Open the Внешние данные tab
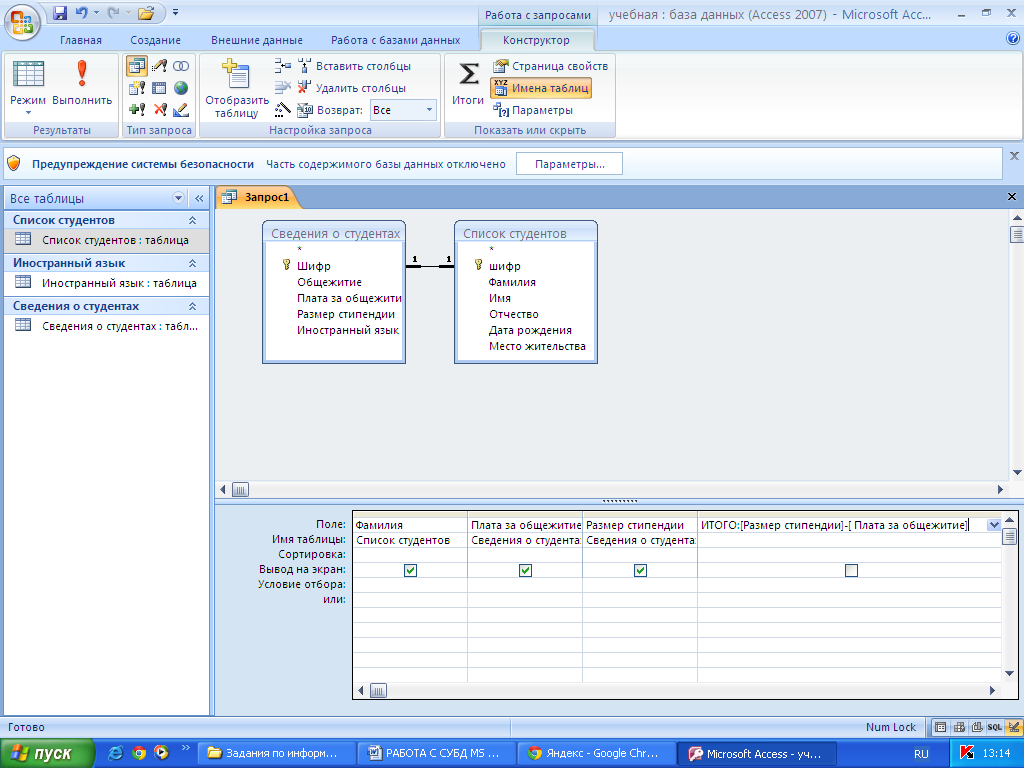Screen dimensions: 1024x768 257,40
